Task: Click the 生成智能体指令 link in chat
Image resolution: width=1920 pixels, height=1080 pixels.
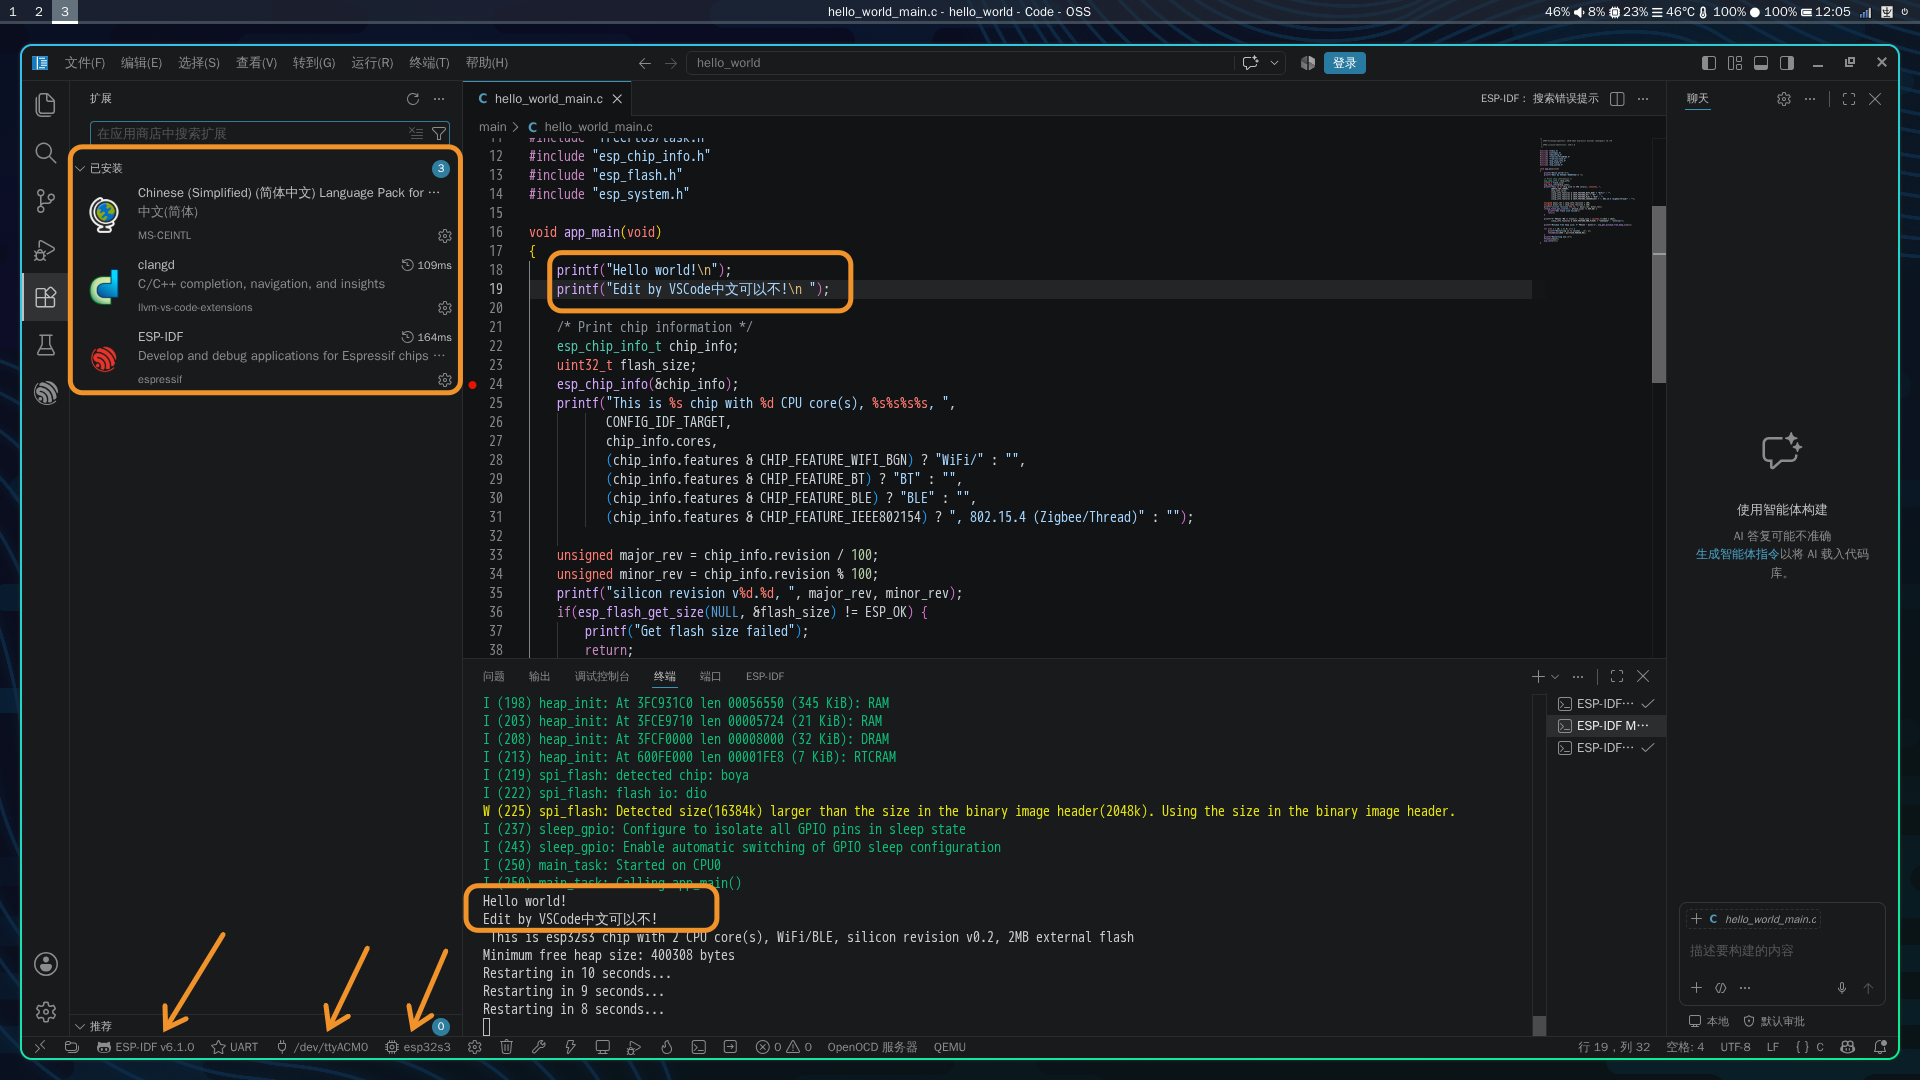Action: click(1737, 554)
